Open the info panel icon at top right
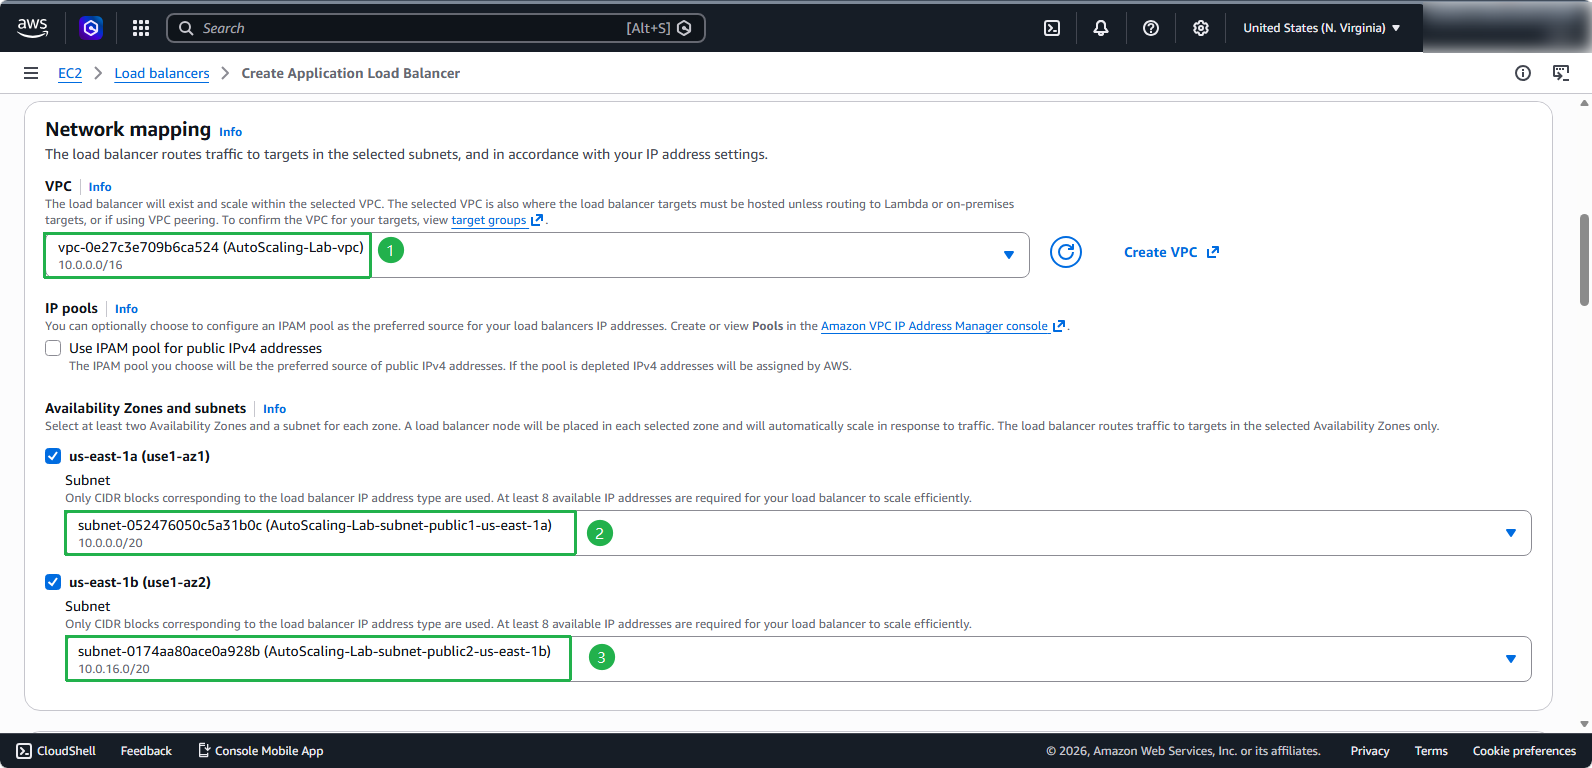 point(1523,73)
